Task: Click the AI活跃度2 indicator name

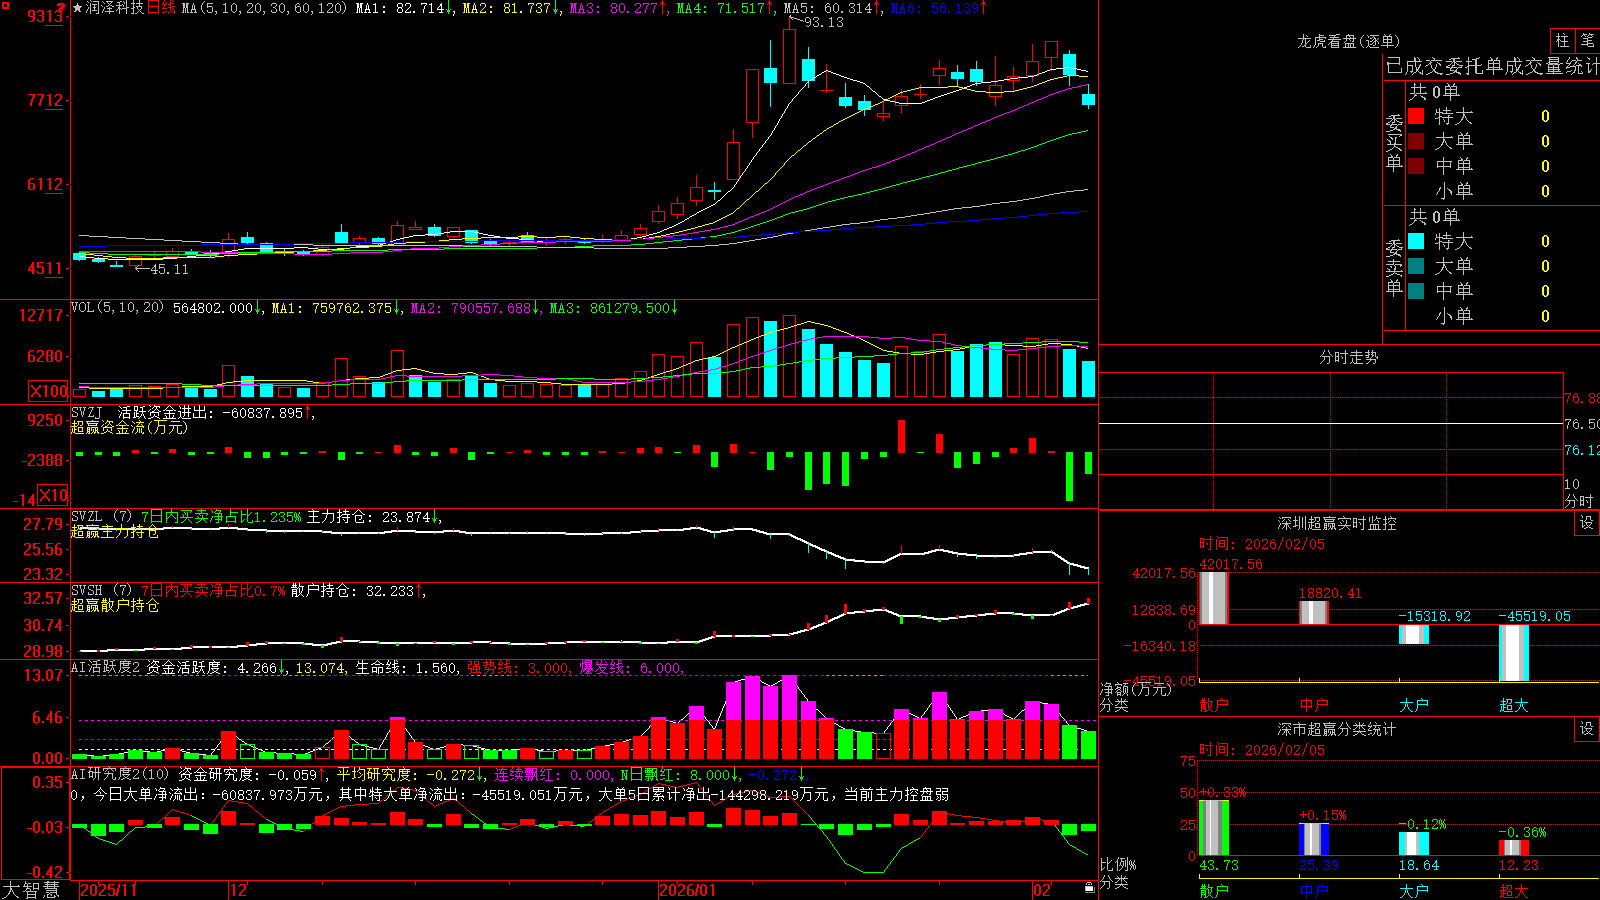Action: [106, 667]
